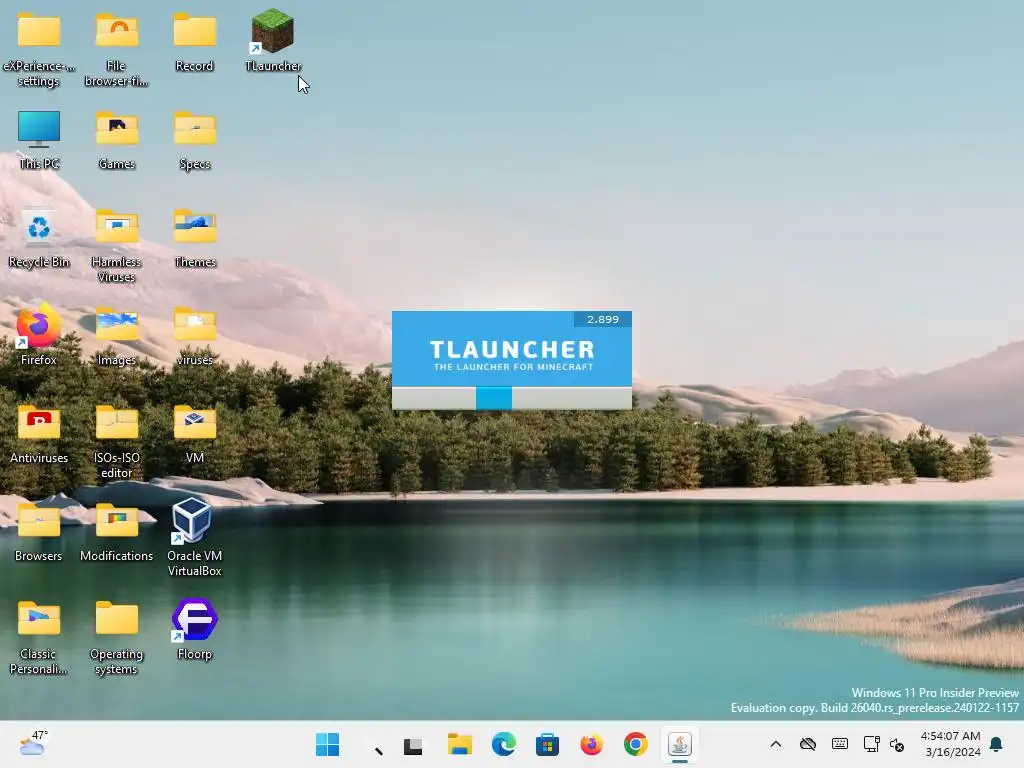Open File Explorer from the taskbar
Image resolution: width=1024 pixels, height=768 pixels.
[x=460, y=744]
